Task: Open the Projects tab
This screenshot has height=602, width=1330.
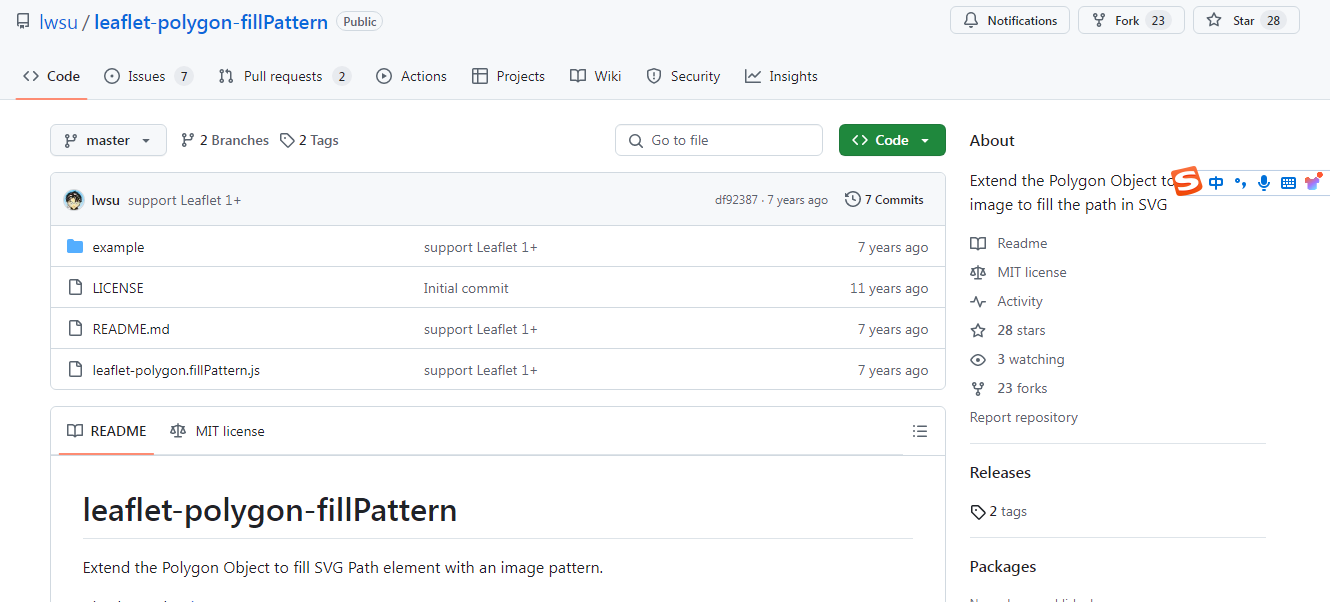Action: coord(508,76)
